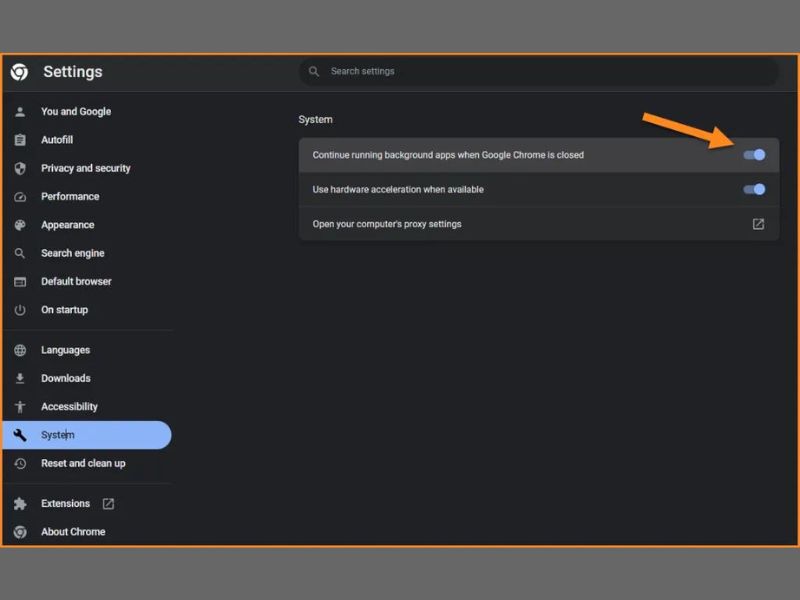Select the System sidebar item
The height and width of the screenshot is (600, 800).
[x=87, y=435]
